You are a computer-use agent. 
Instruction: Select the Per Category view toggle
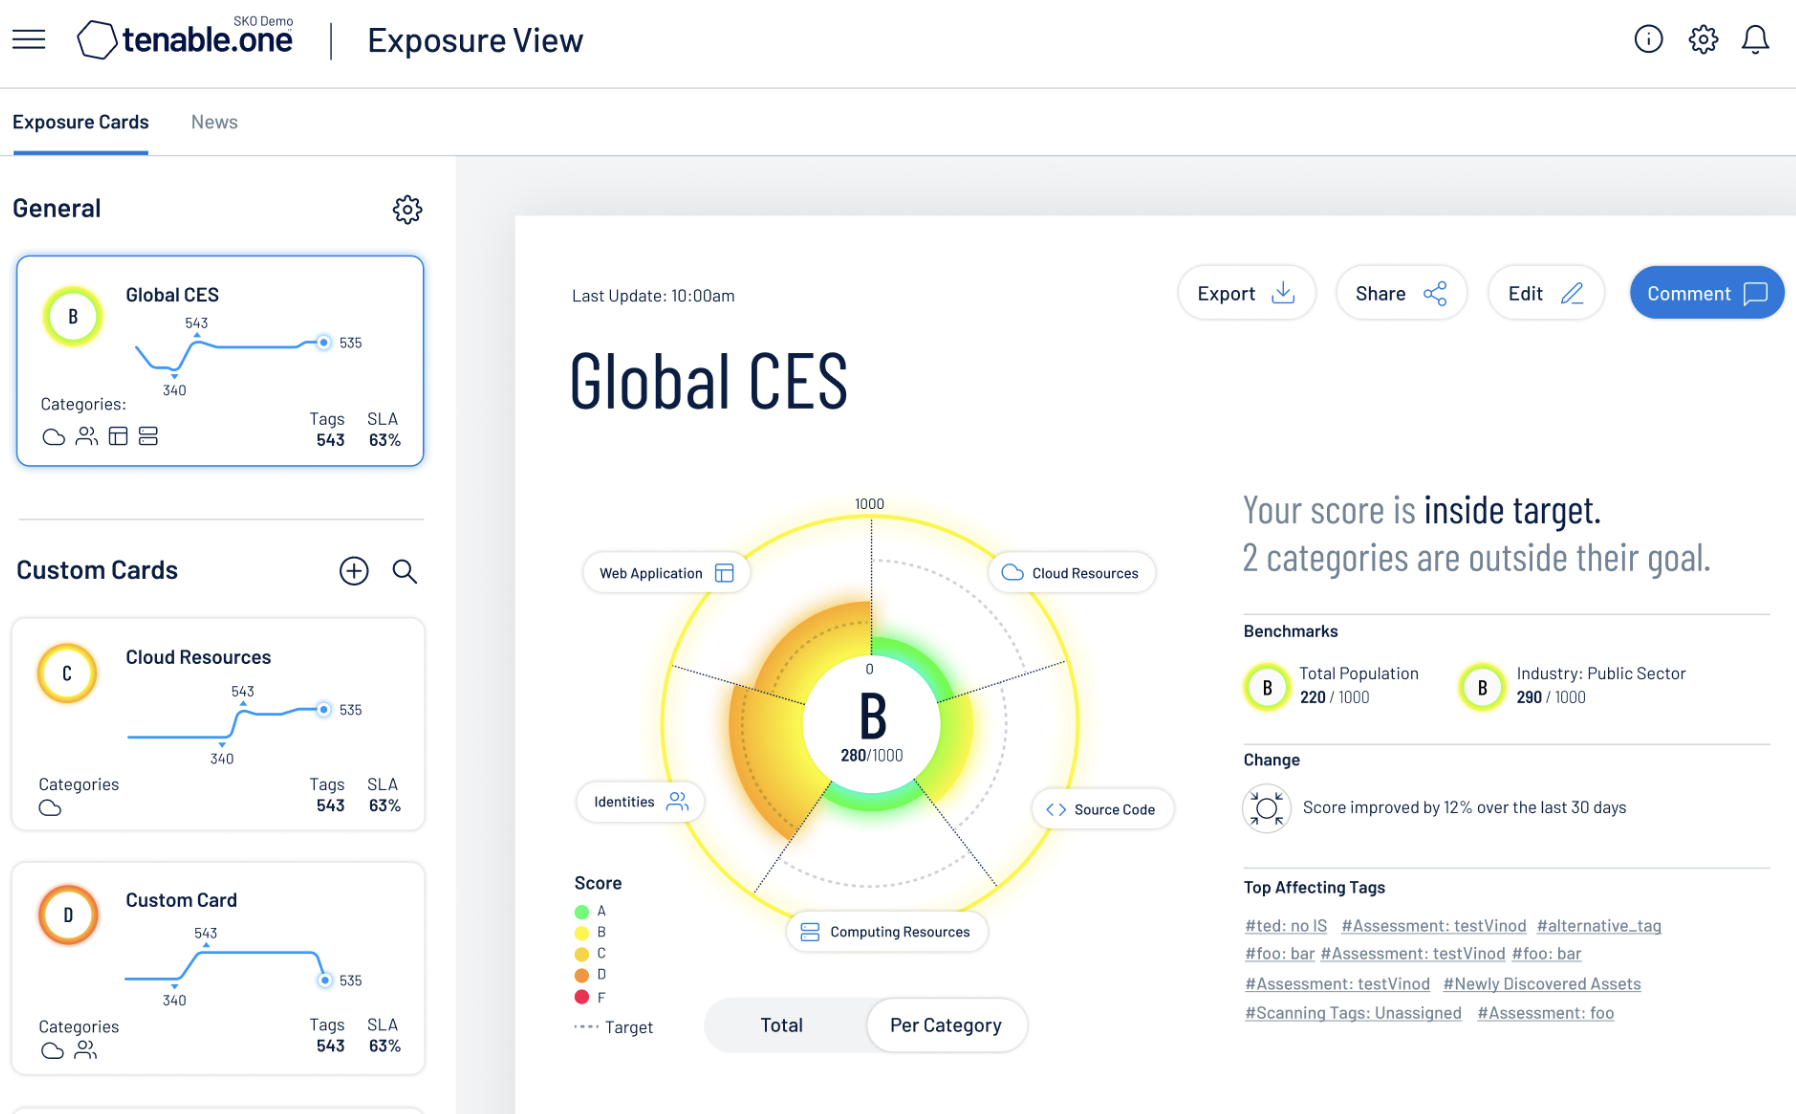coord(946,1025)
